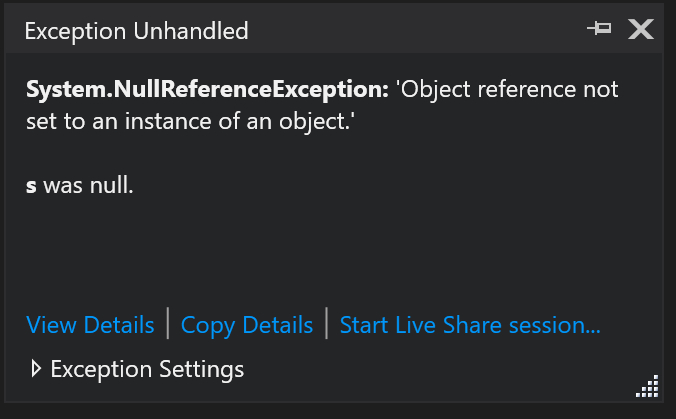Click the bold variable name s

31,185
